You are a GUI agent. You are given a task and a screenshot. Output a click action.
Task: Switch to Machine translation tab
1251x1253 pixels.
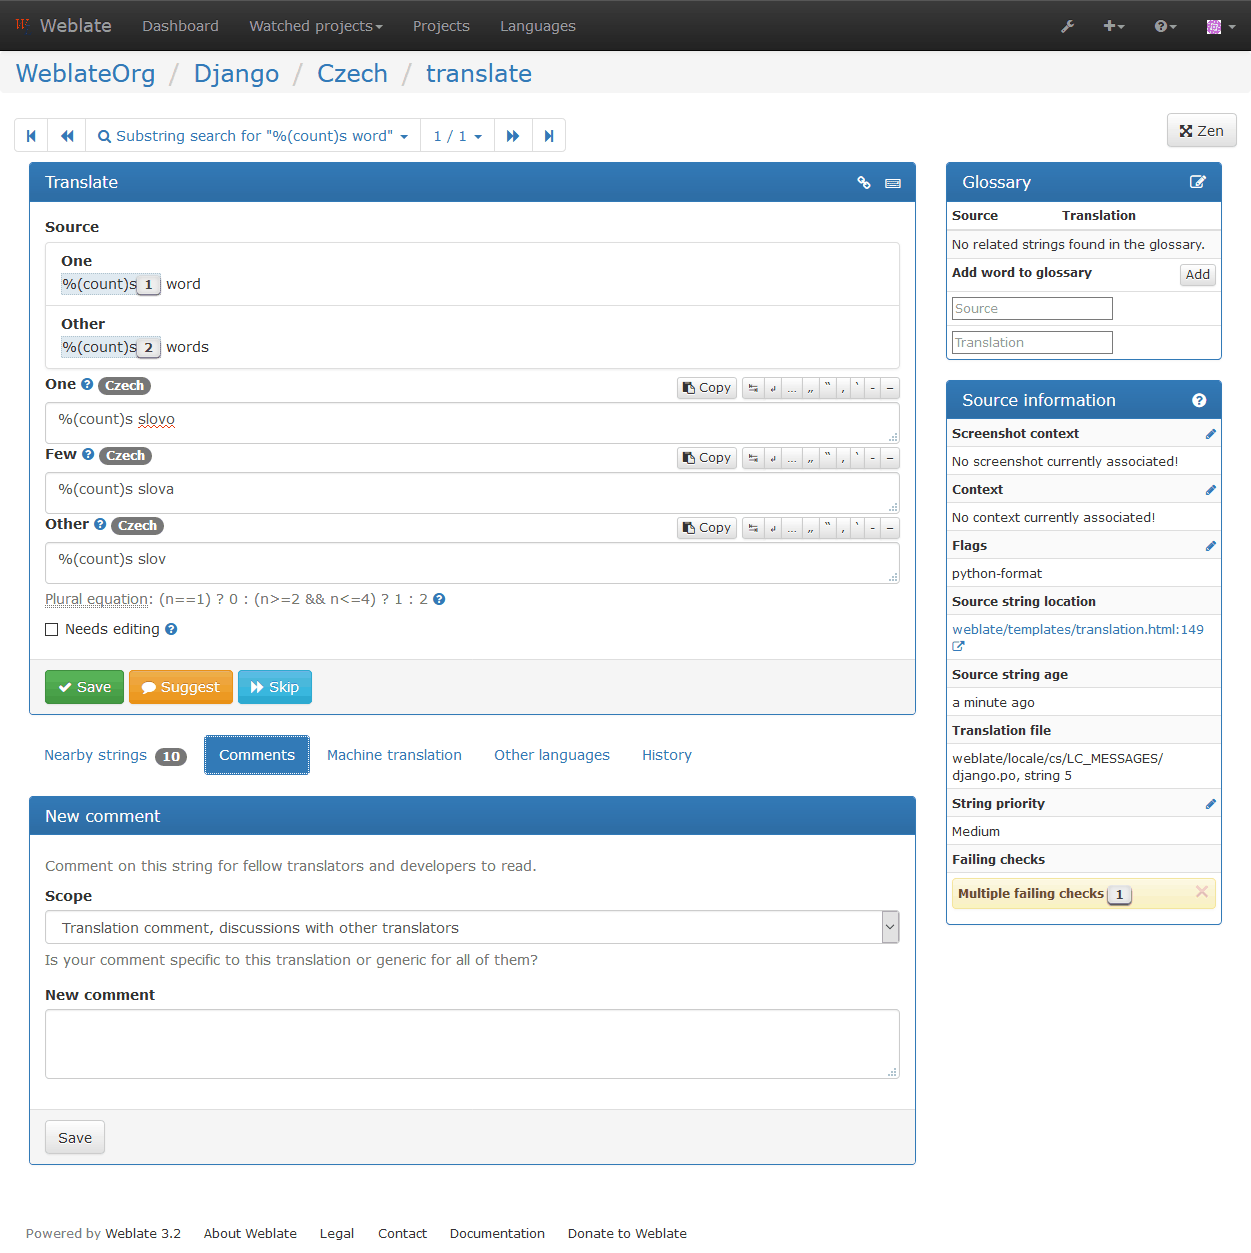tap(394, 755)
